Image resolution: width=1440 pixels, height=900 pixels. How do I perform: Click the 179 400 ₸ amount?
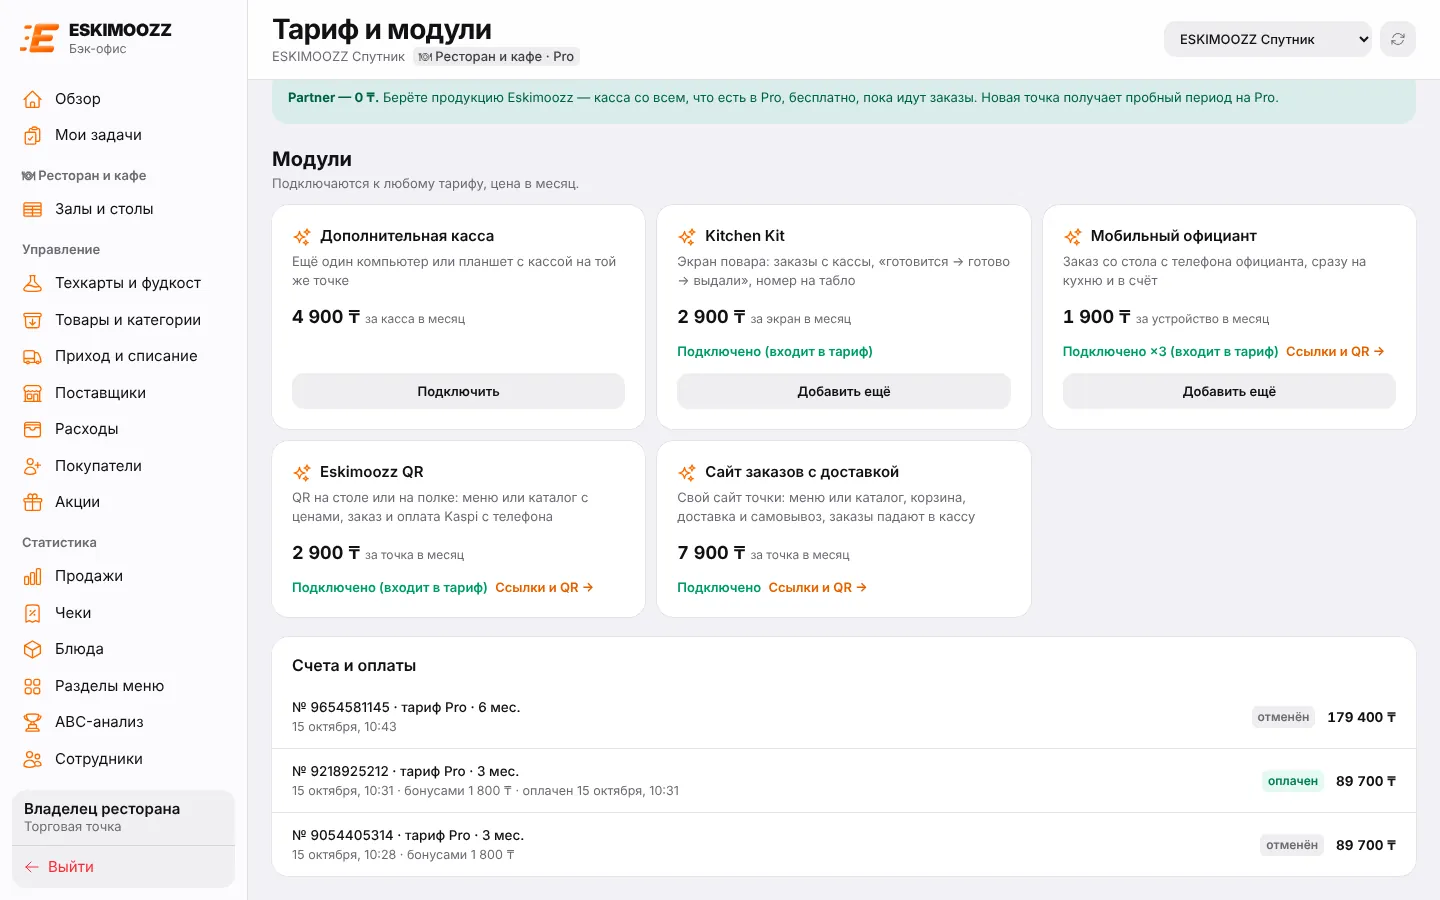coord(1361,717)
